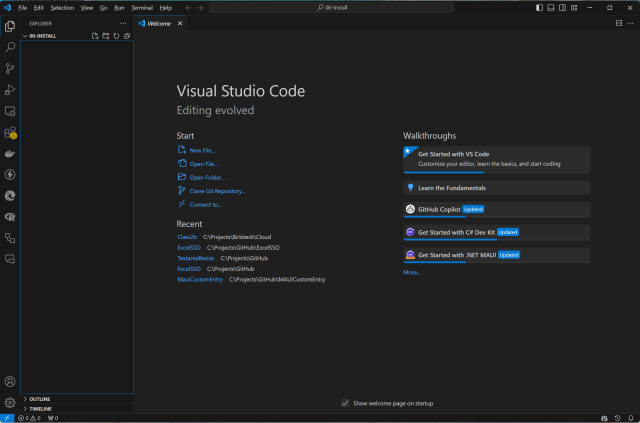This screenshot has height=423, width=640.
Task: Collapse the 00-INSTALL folder section
Action: click(42, 36)
